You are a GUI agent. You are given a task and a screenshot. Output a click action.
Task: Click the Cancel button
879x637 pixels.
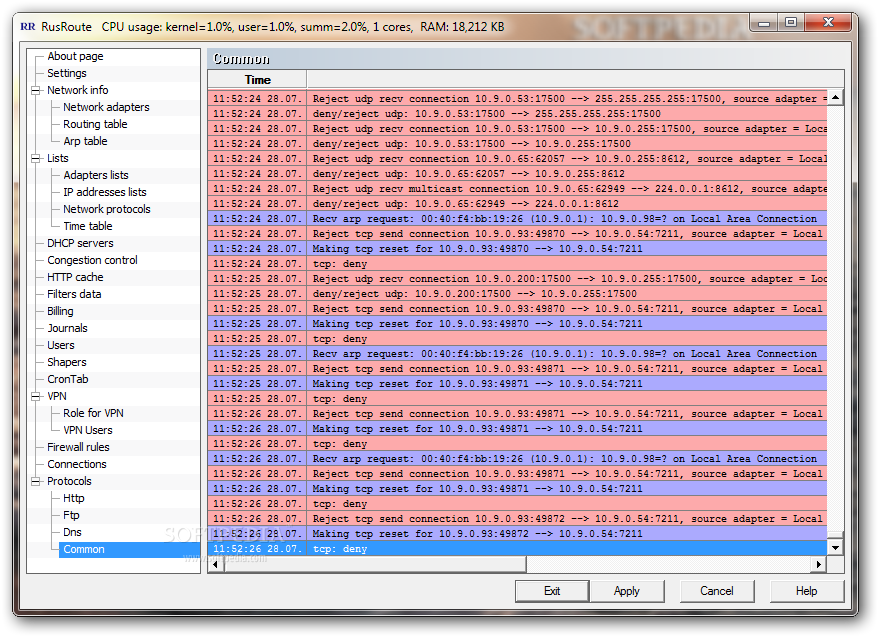pyautogui.click(x=717, y=591)
